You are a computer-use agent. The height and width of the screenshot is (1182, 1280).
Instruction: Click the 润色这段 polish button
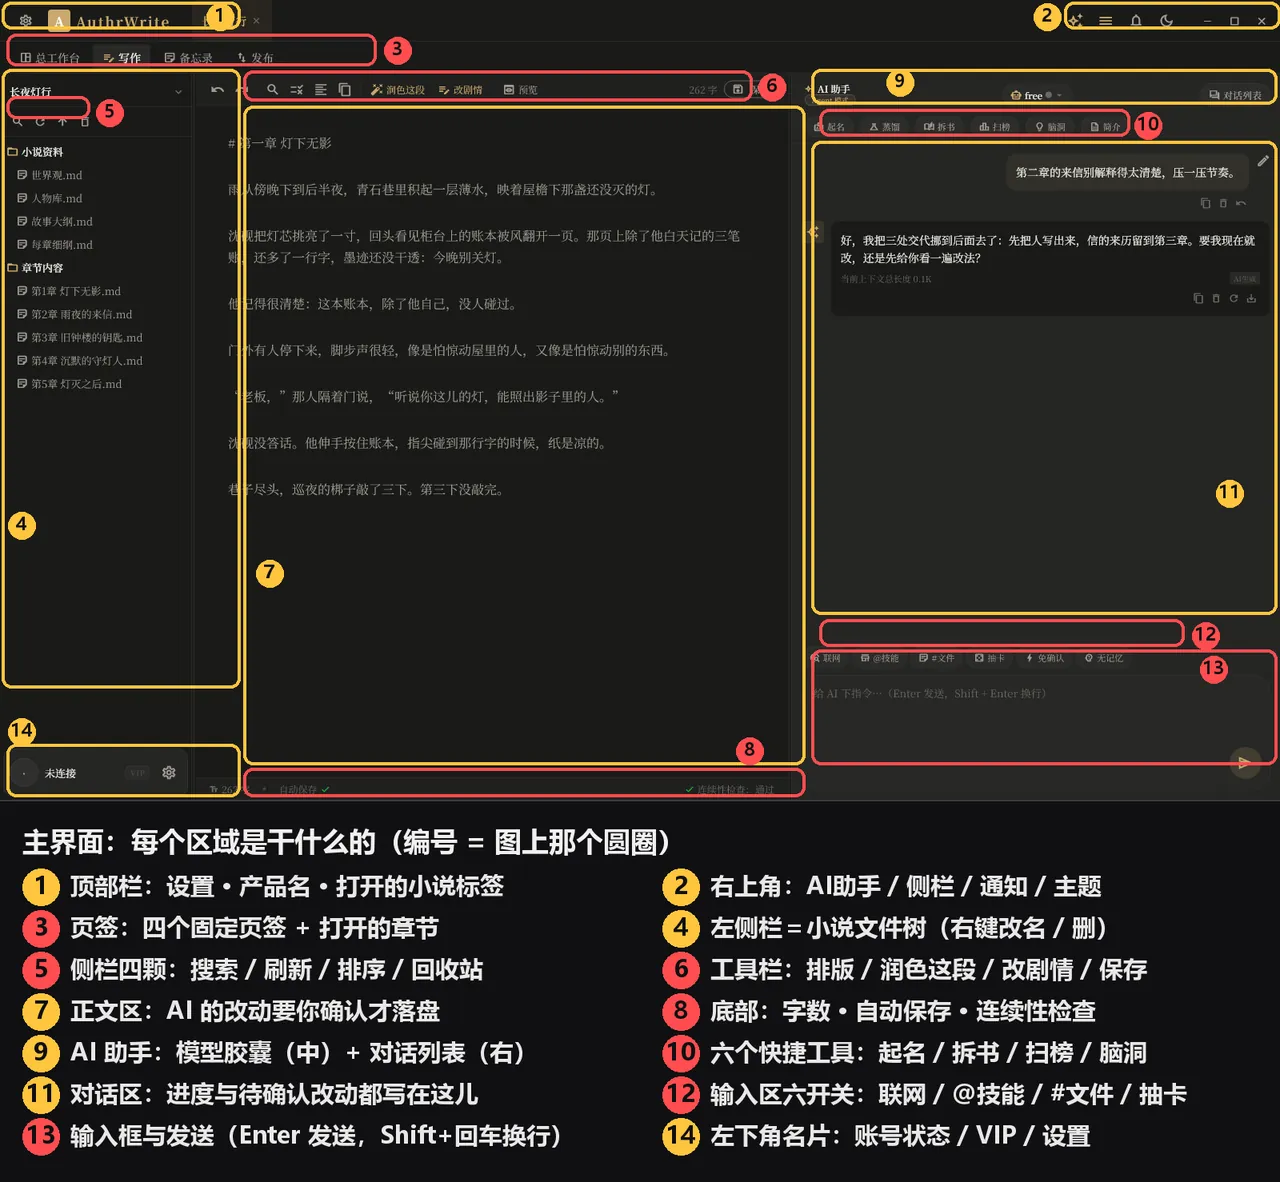tap(398, 90)
